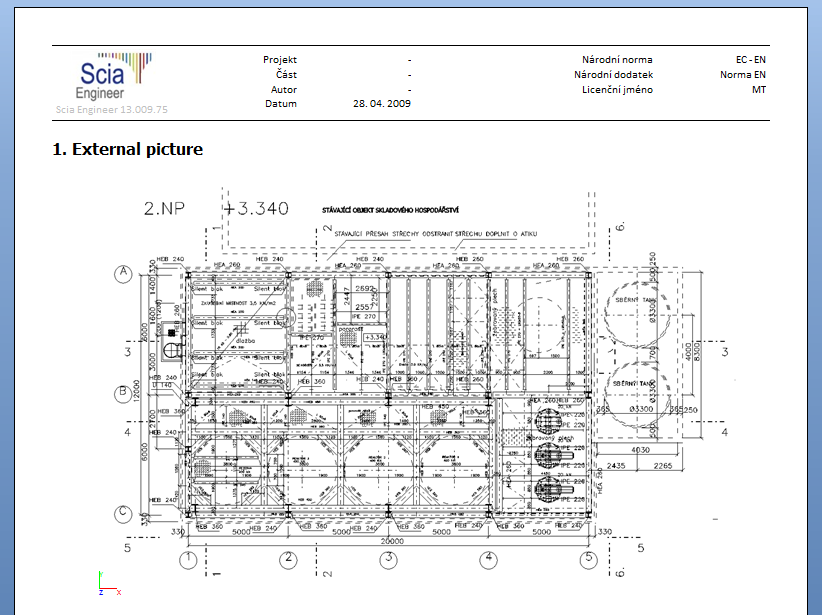Viewport: 822px width, 615px height.
Task: Click the Projekt label in header
Action: (x=279, y=60)
